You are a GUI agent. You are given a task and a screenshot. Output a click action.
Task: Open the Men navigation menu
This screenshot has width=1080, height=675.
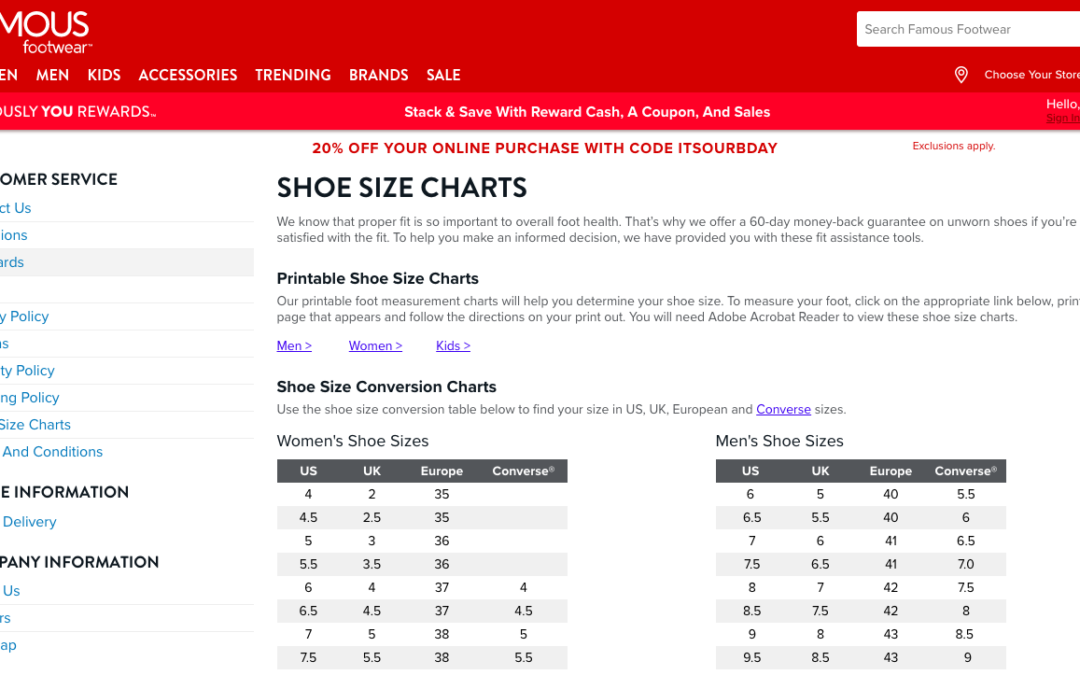tap(53, 75)
